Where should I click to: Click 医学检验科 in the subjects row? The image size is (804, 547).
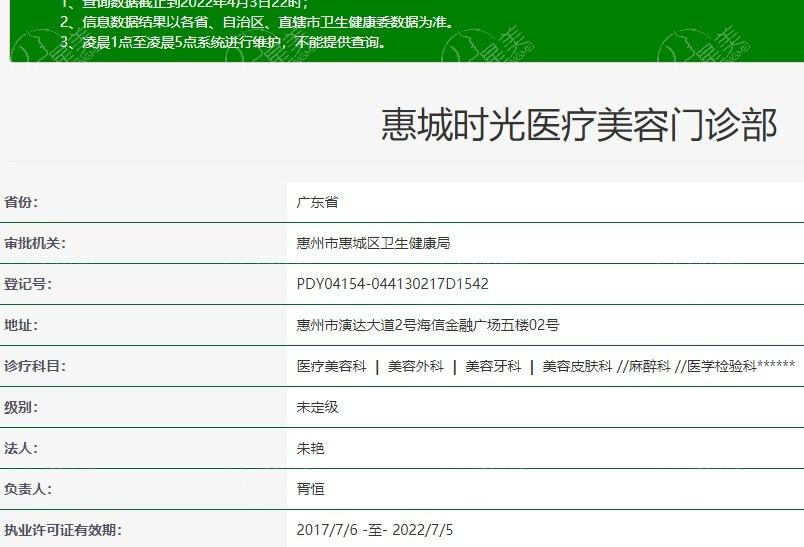pyautogui.click(x=722, y=366)
